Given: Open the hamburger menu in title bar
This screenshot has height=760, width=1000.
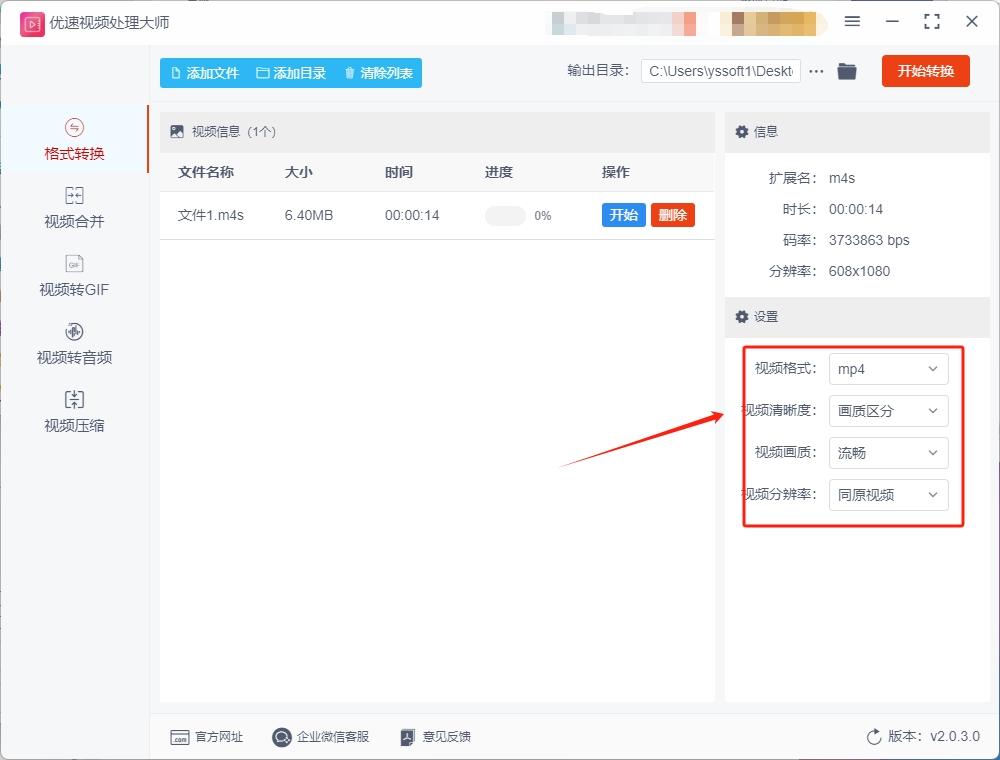Looking at the screenshot, I should [853, 22].
